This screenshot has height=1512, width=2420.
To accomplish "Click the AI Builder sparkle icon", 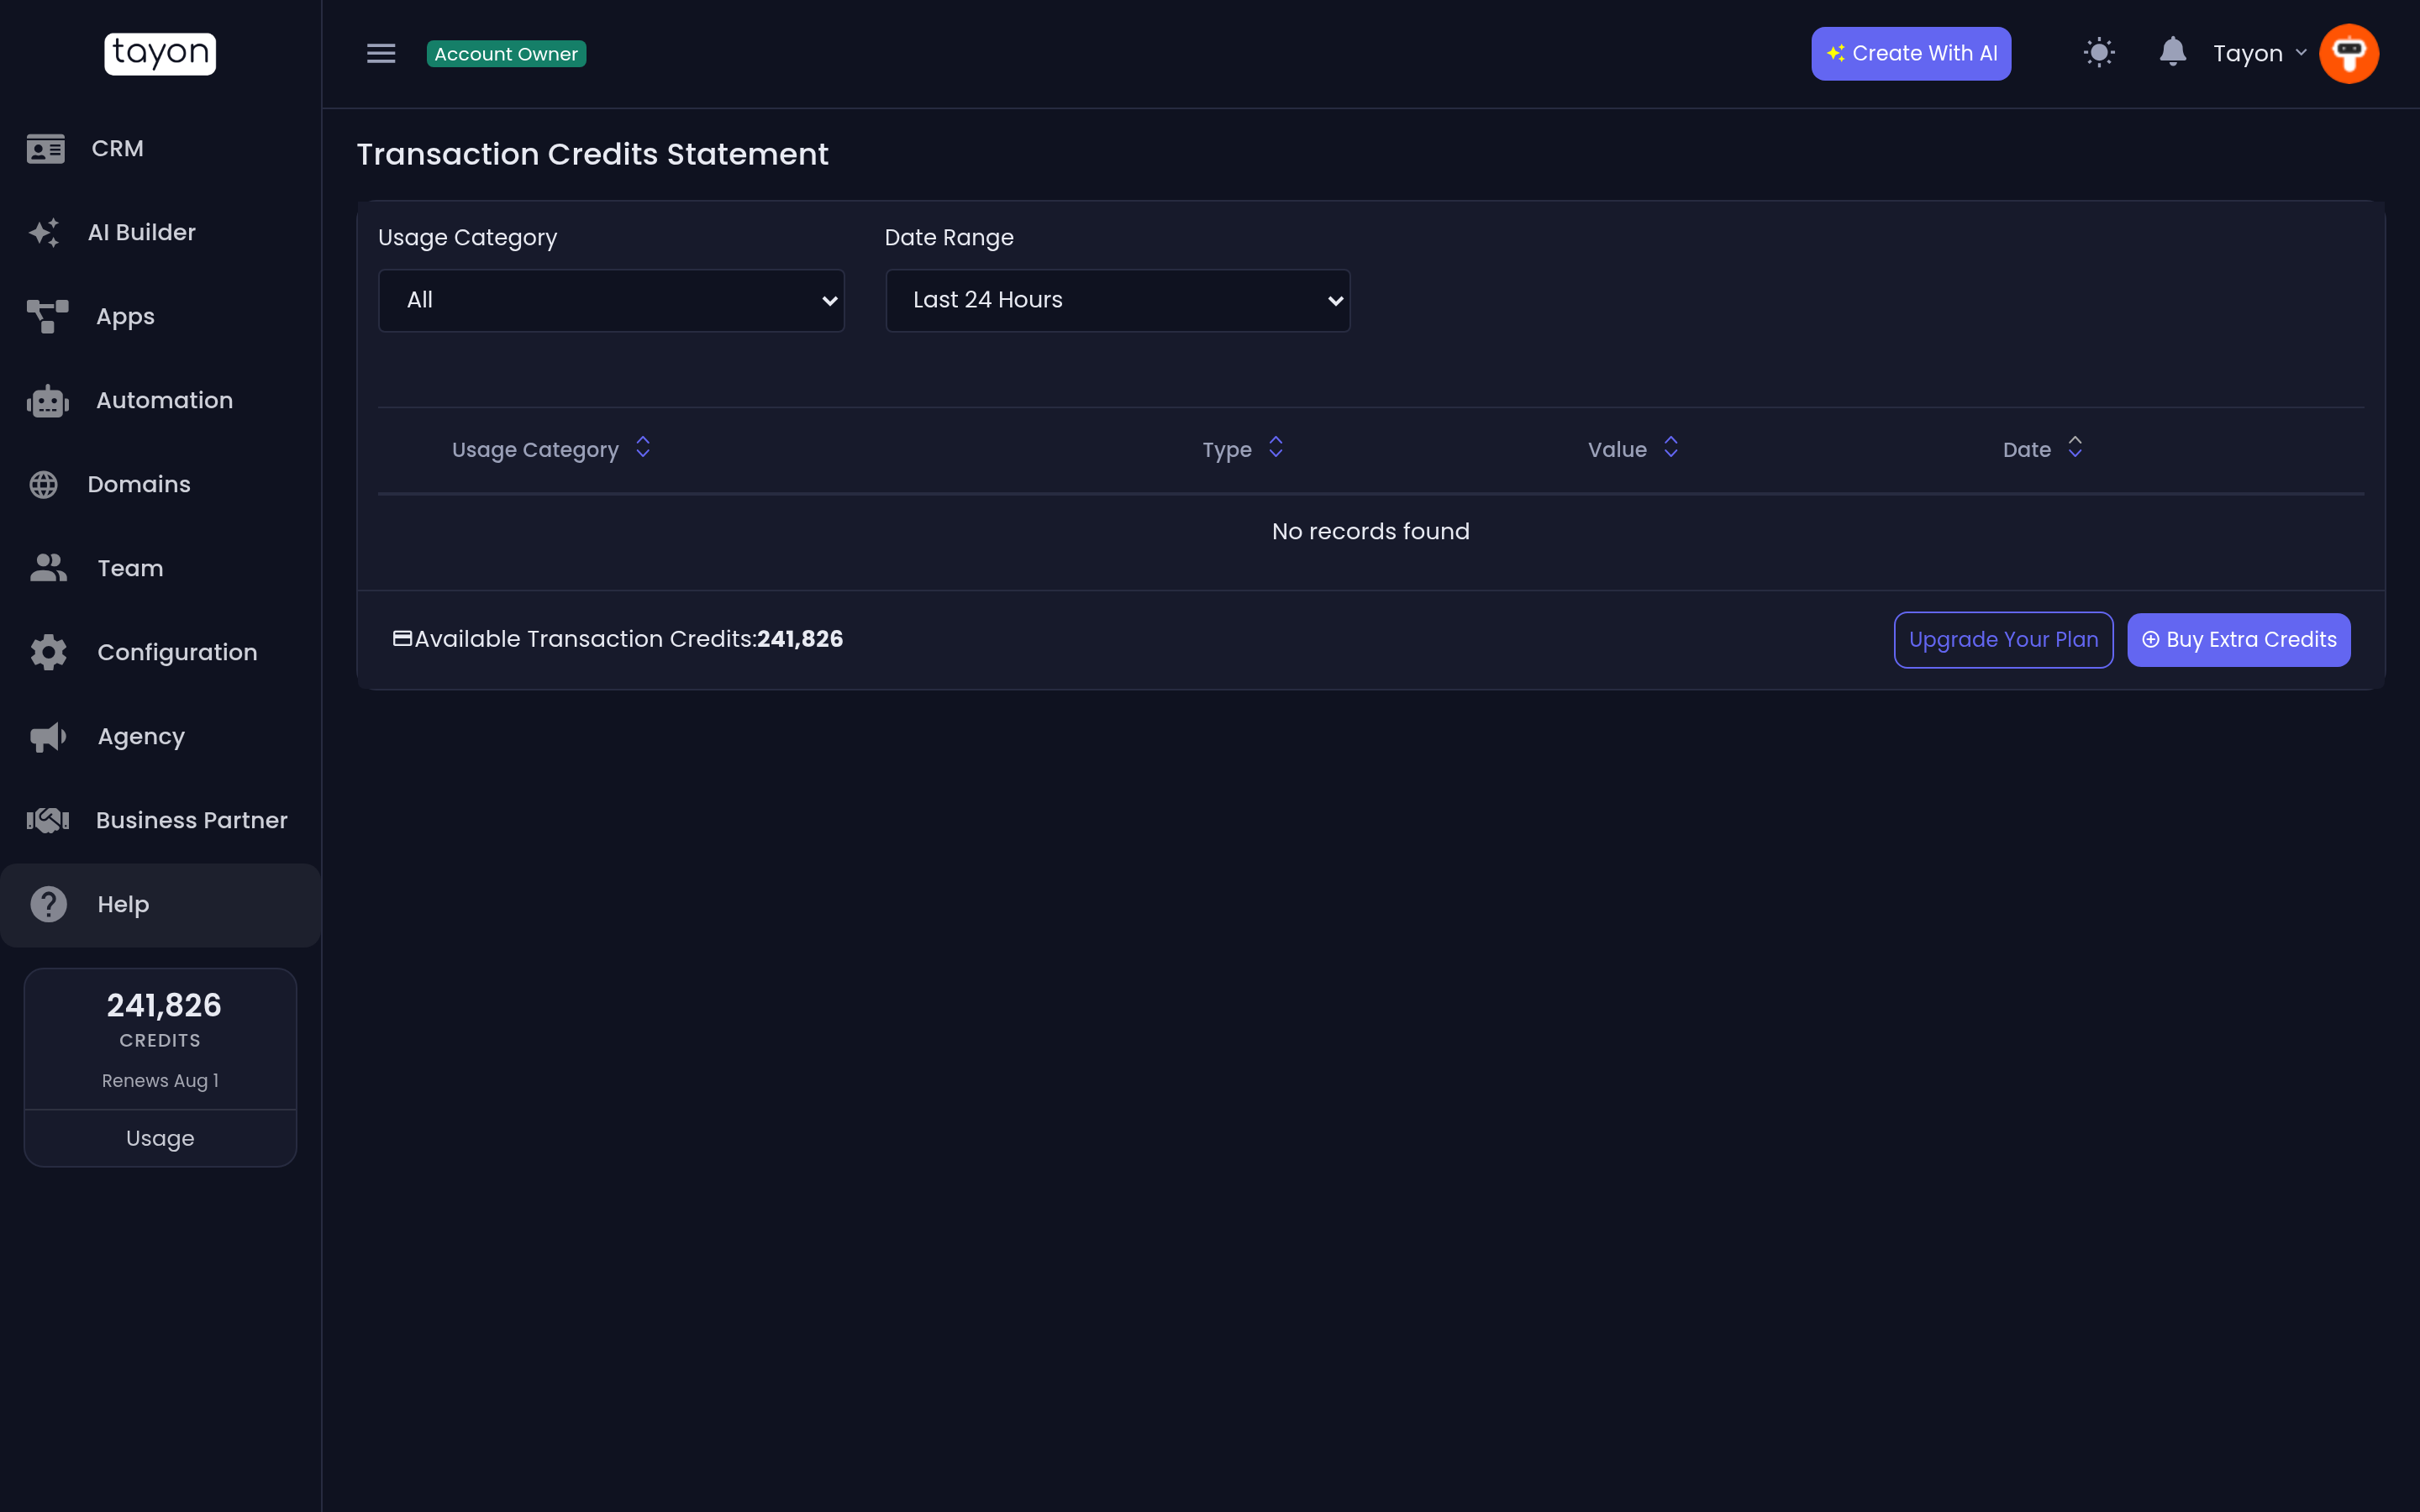I will tap(44, 233).
